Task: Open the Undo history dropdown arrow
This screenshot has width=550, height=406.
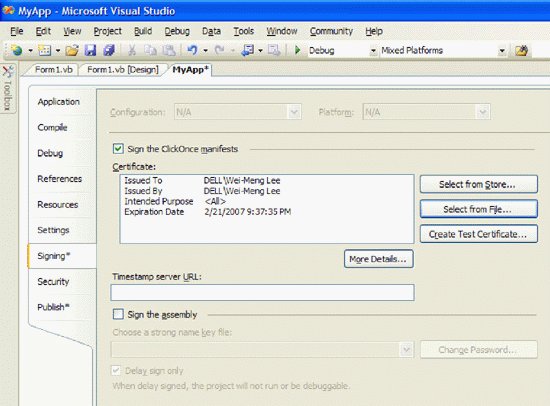Action: [x=206, y=51]
